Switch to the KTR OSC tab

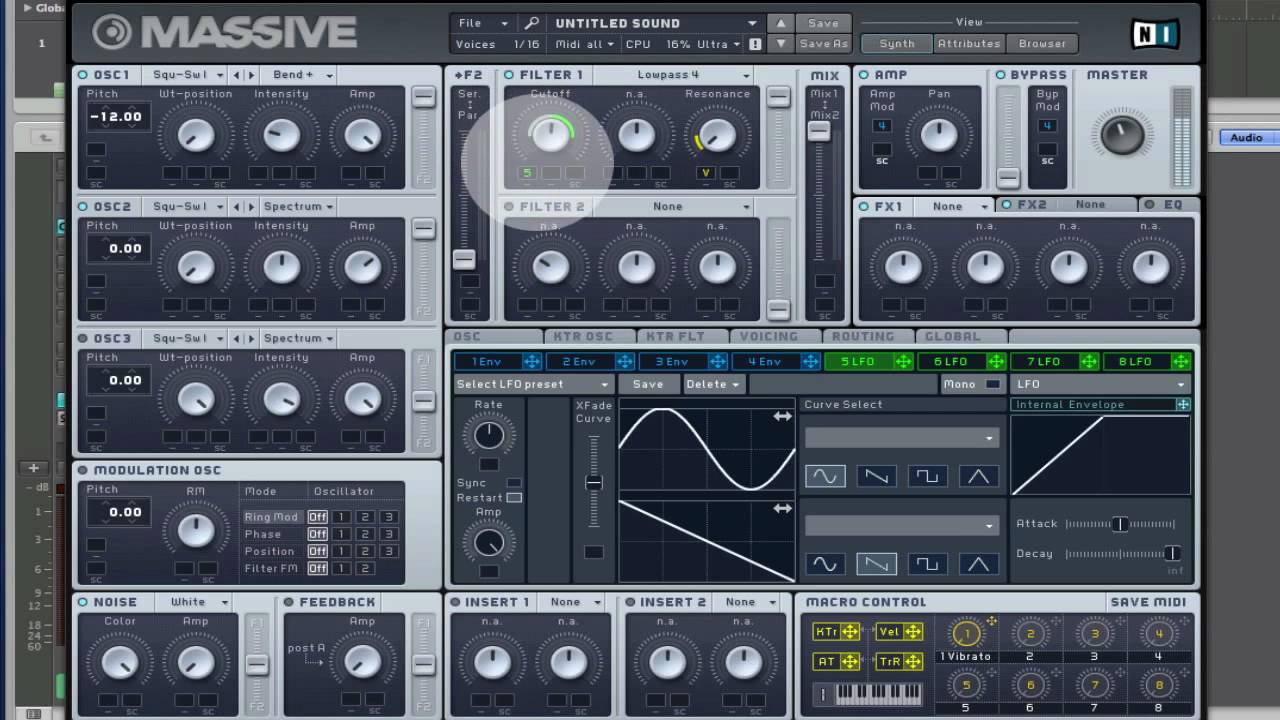588,337
